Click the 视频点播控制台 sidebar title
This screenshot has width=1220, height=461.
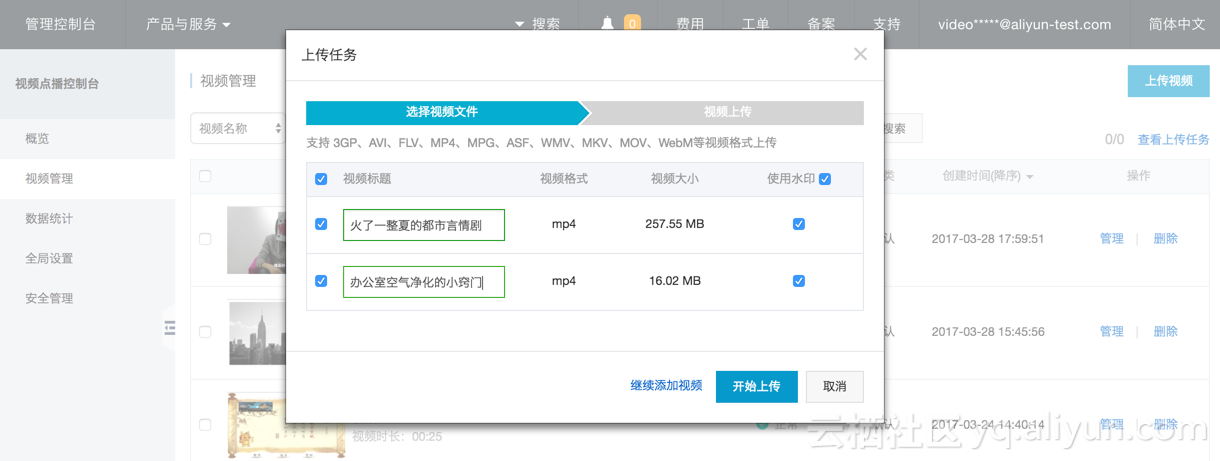click(x=57, y=84)
